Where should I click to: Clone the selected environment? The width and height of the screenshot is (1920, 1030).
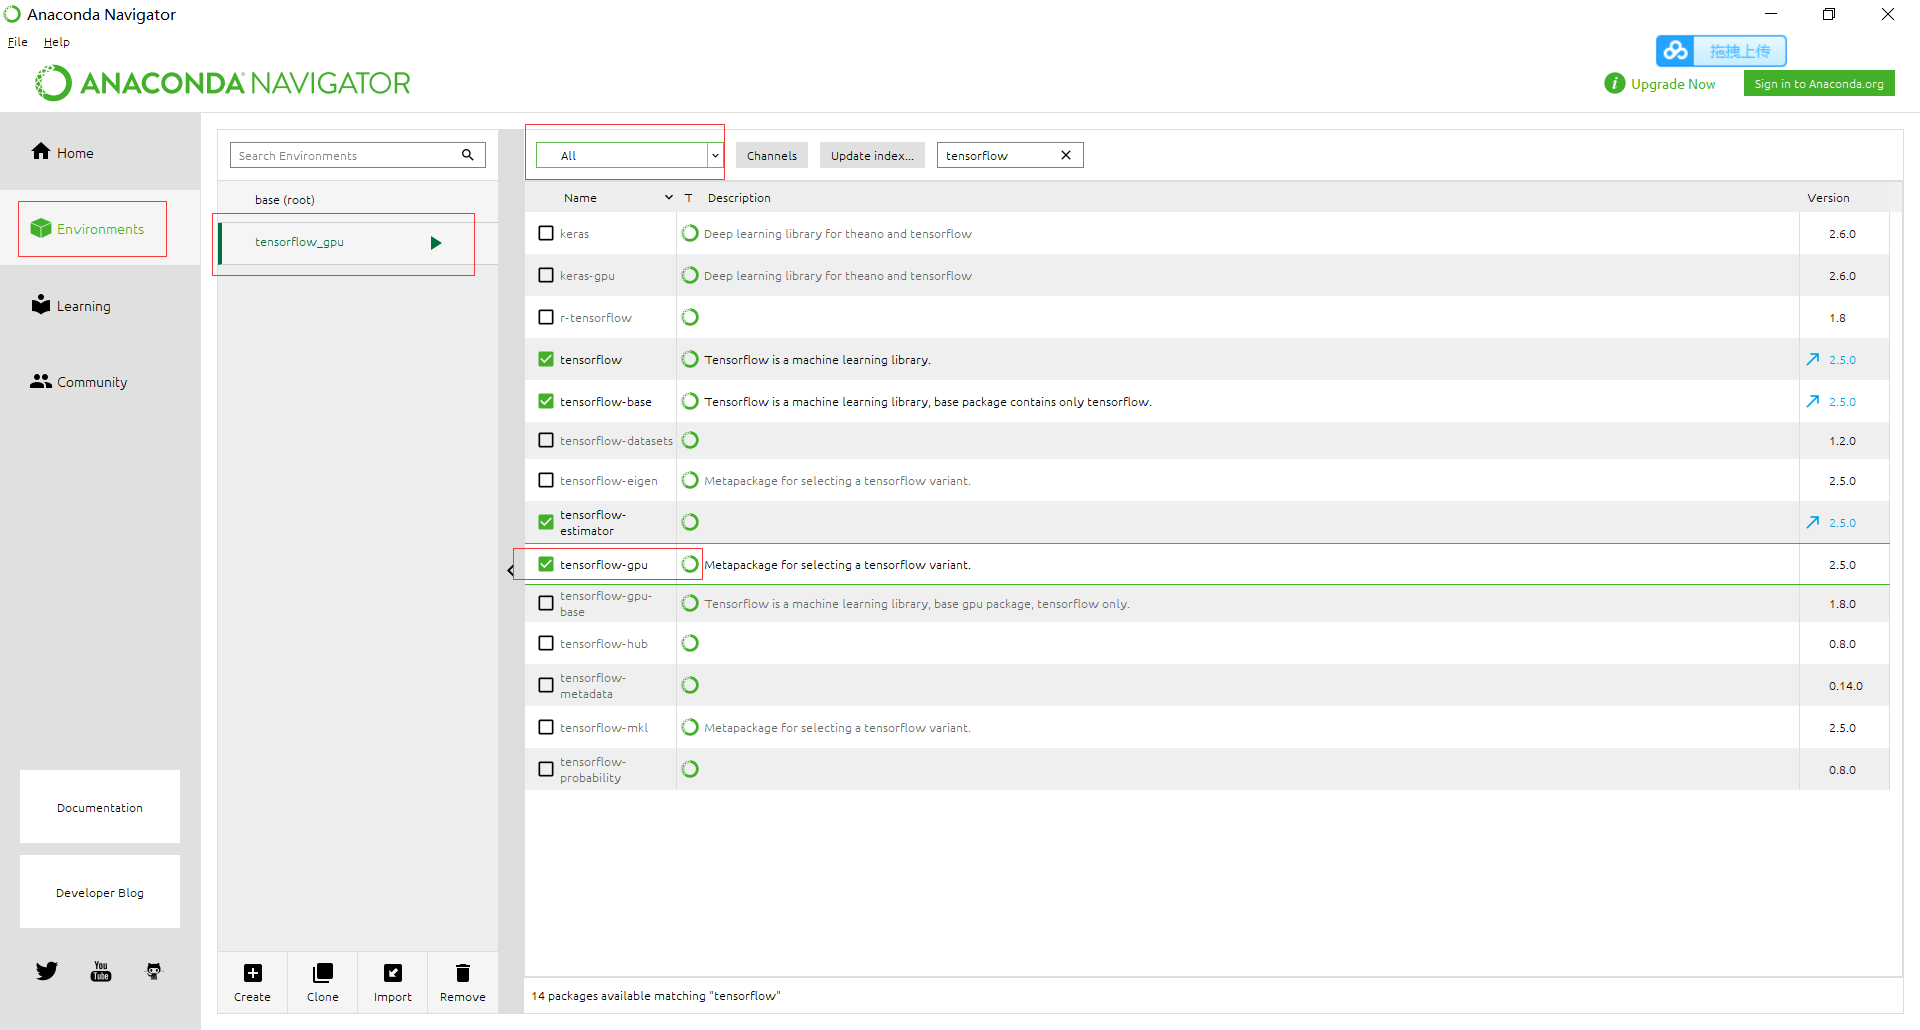(x=323, y=982)
